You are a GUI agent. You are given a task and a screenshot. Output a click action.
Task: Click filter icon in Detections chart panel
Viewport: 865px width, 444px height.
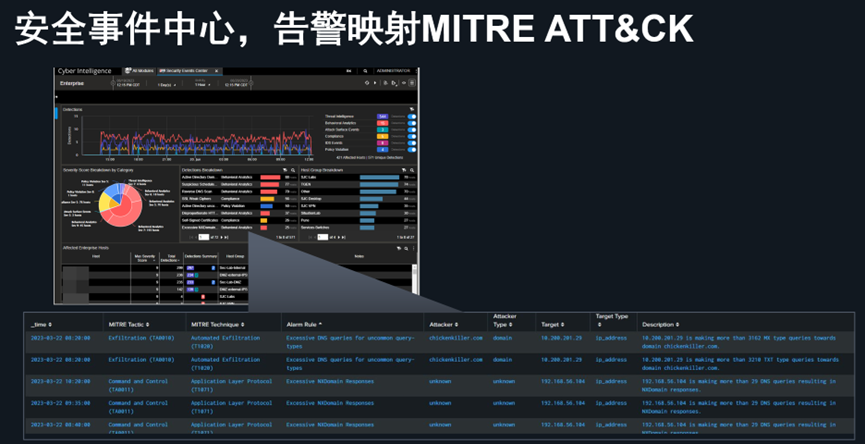(411, 107)
